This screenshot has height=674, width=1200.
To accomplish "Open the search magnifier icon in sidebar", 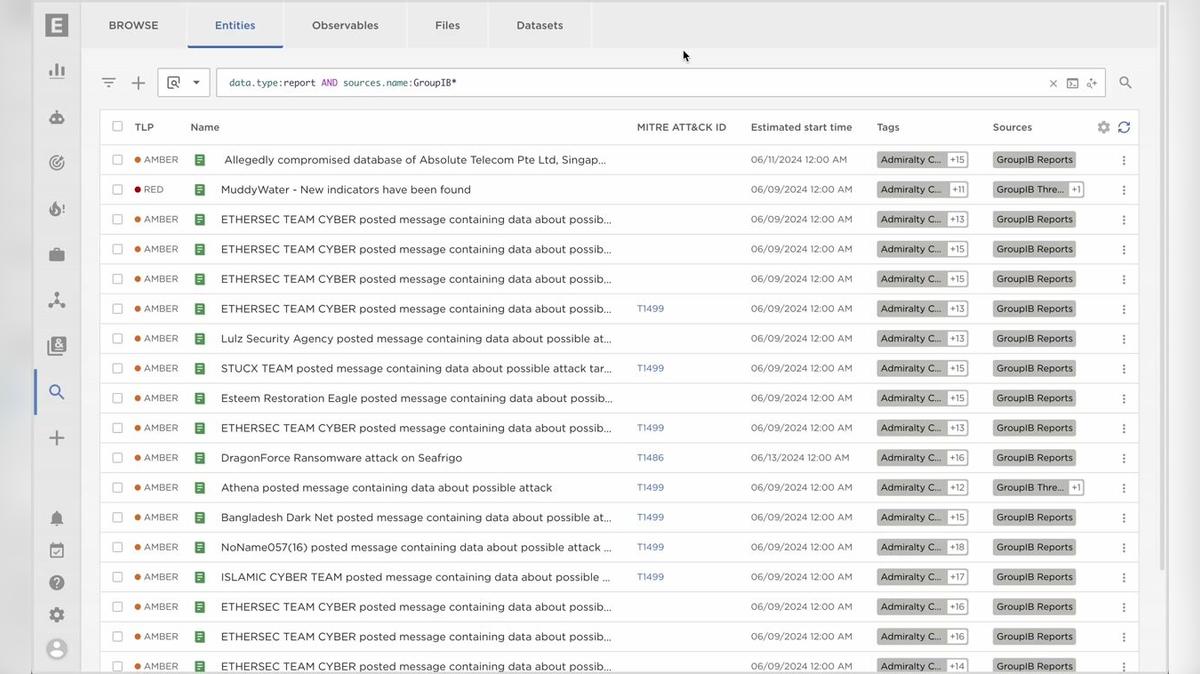I will click(x=57, y=392).
